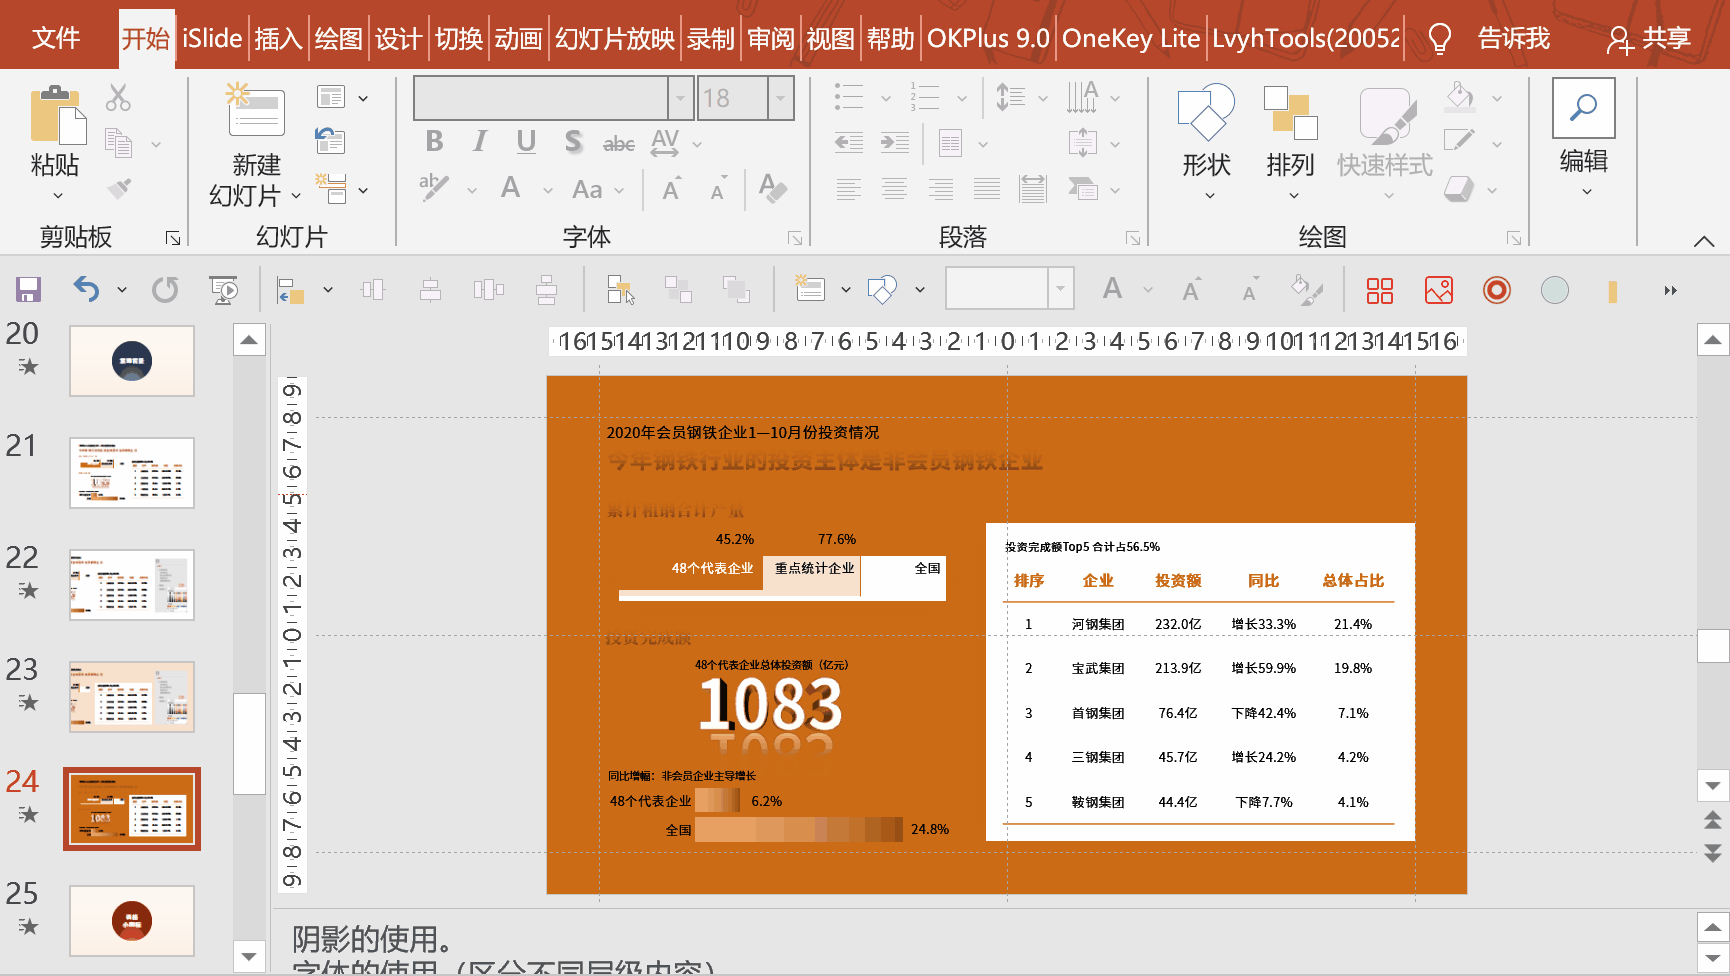
Task: Click the 快速样式 quick styles button
Action: 1385,142
